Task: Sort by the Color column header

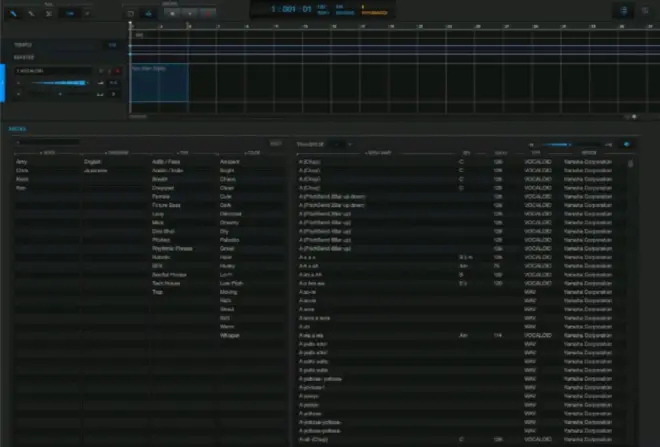Action: (x=253, y=153)
